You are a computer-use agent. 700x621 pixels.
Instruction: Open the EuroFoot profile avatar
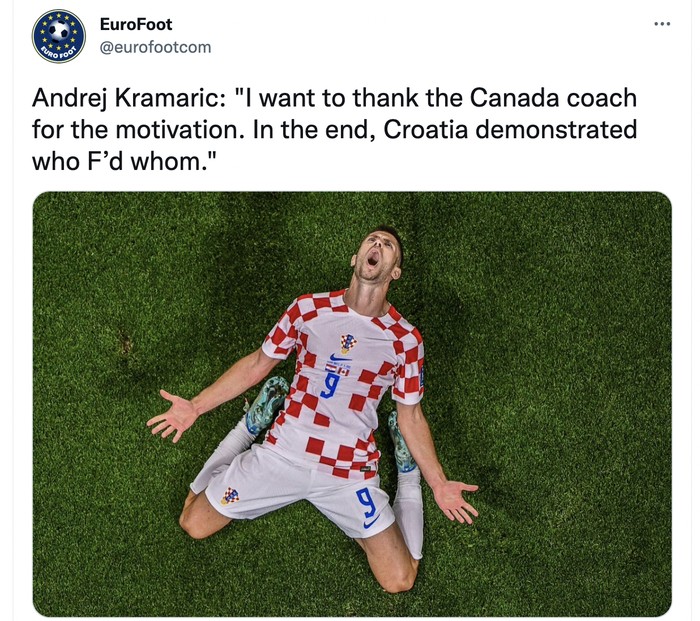(59, 37)
